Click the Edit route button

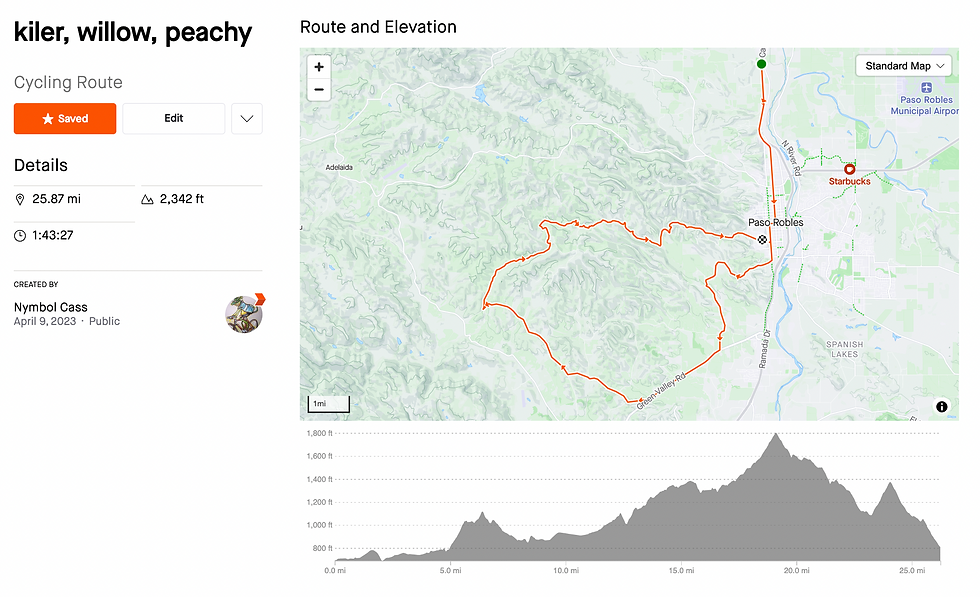coord(174,118)
